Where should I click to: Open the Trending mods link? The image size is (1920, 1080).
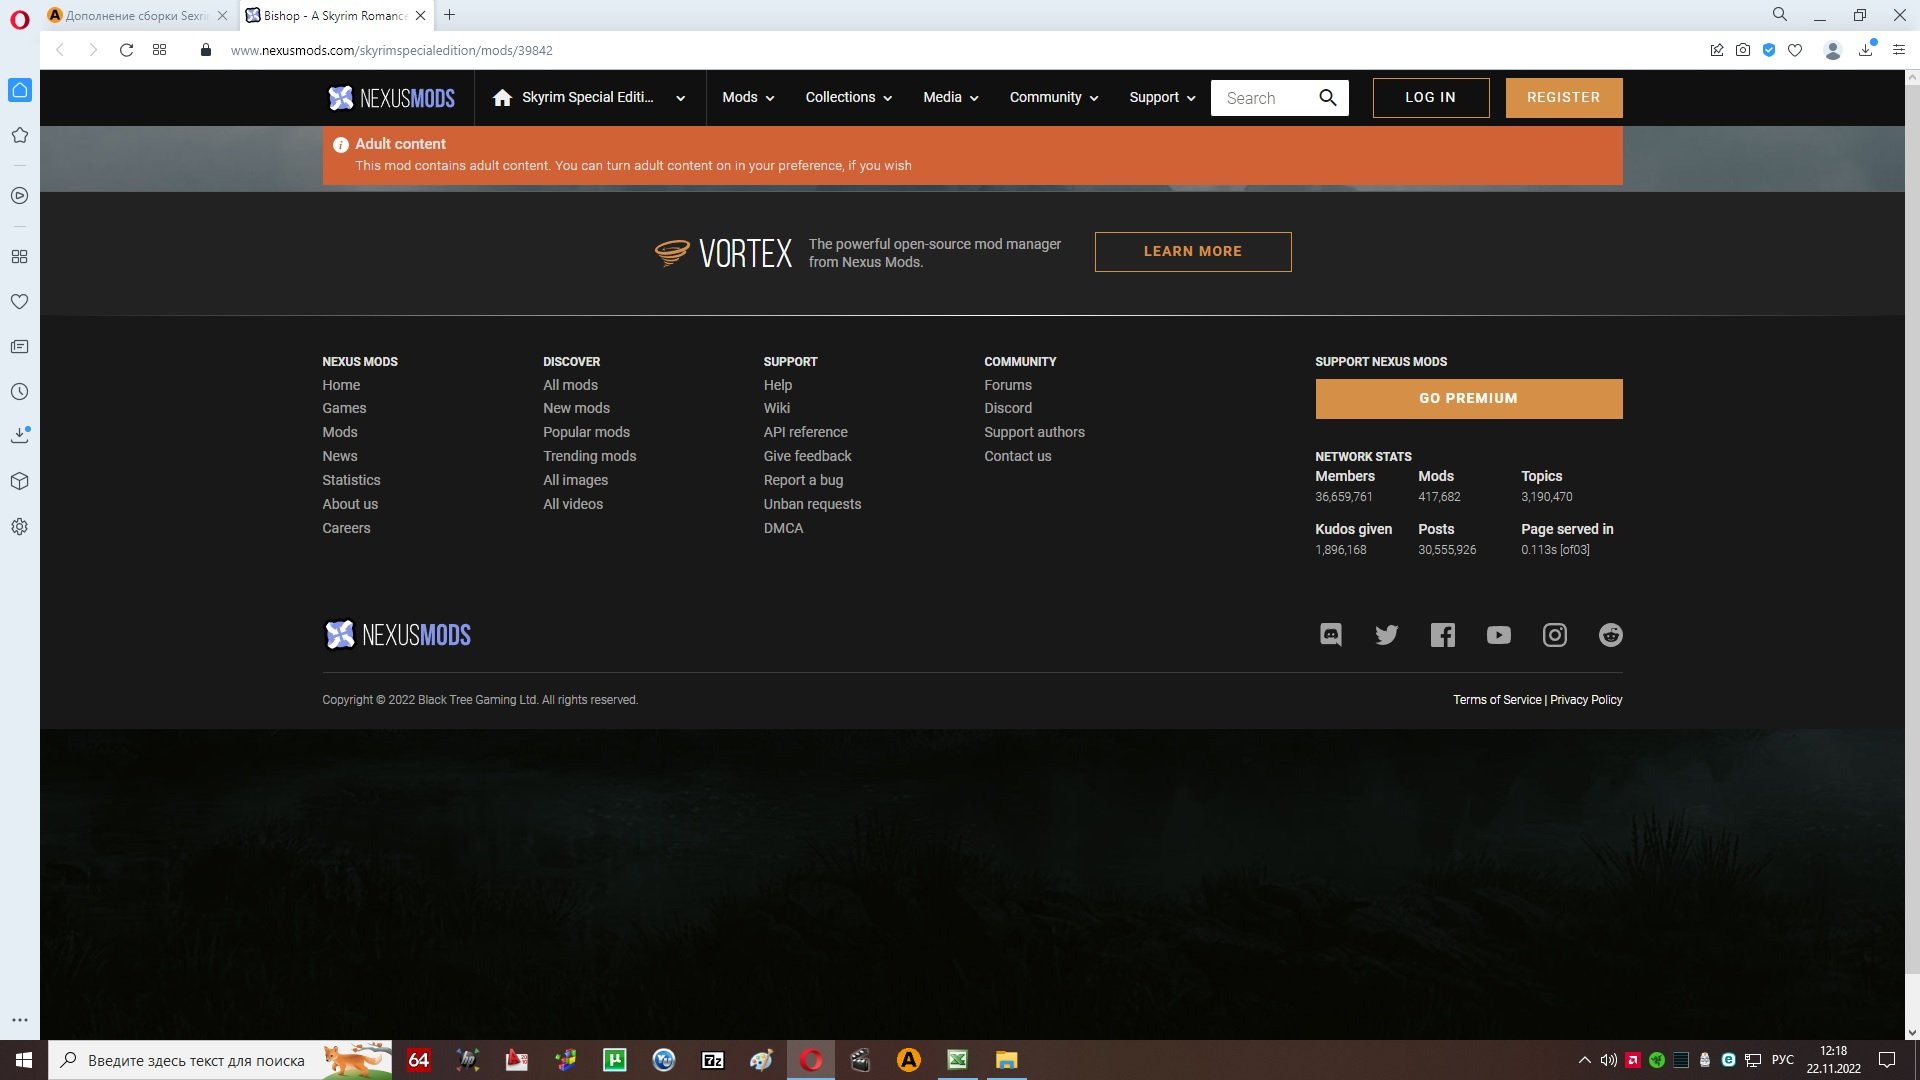point(589,456)
